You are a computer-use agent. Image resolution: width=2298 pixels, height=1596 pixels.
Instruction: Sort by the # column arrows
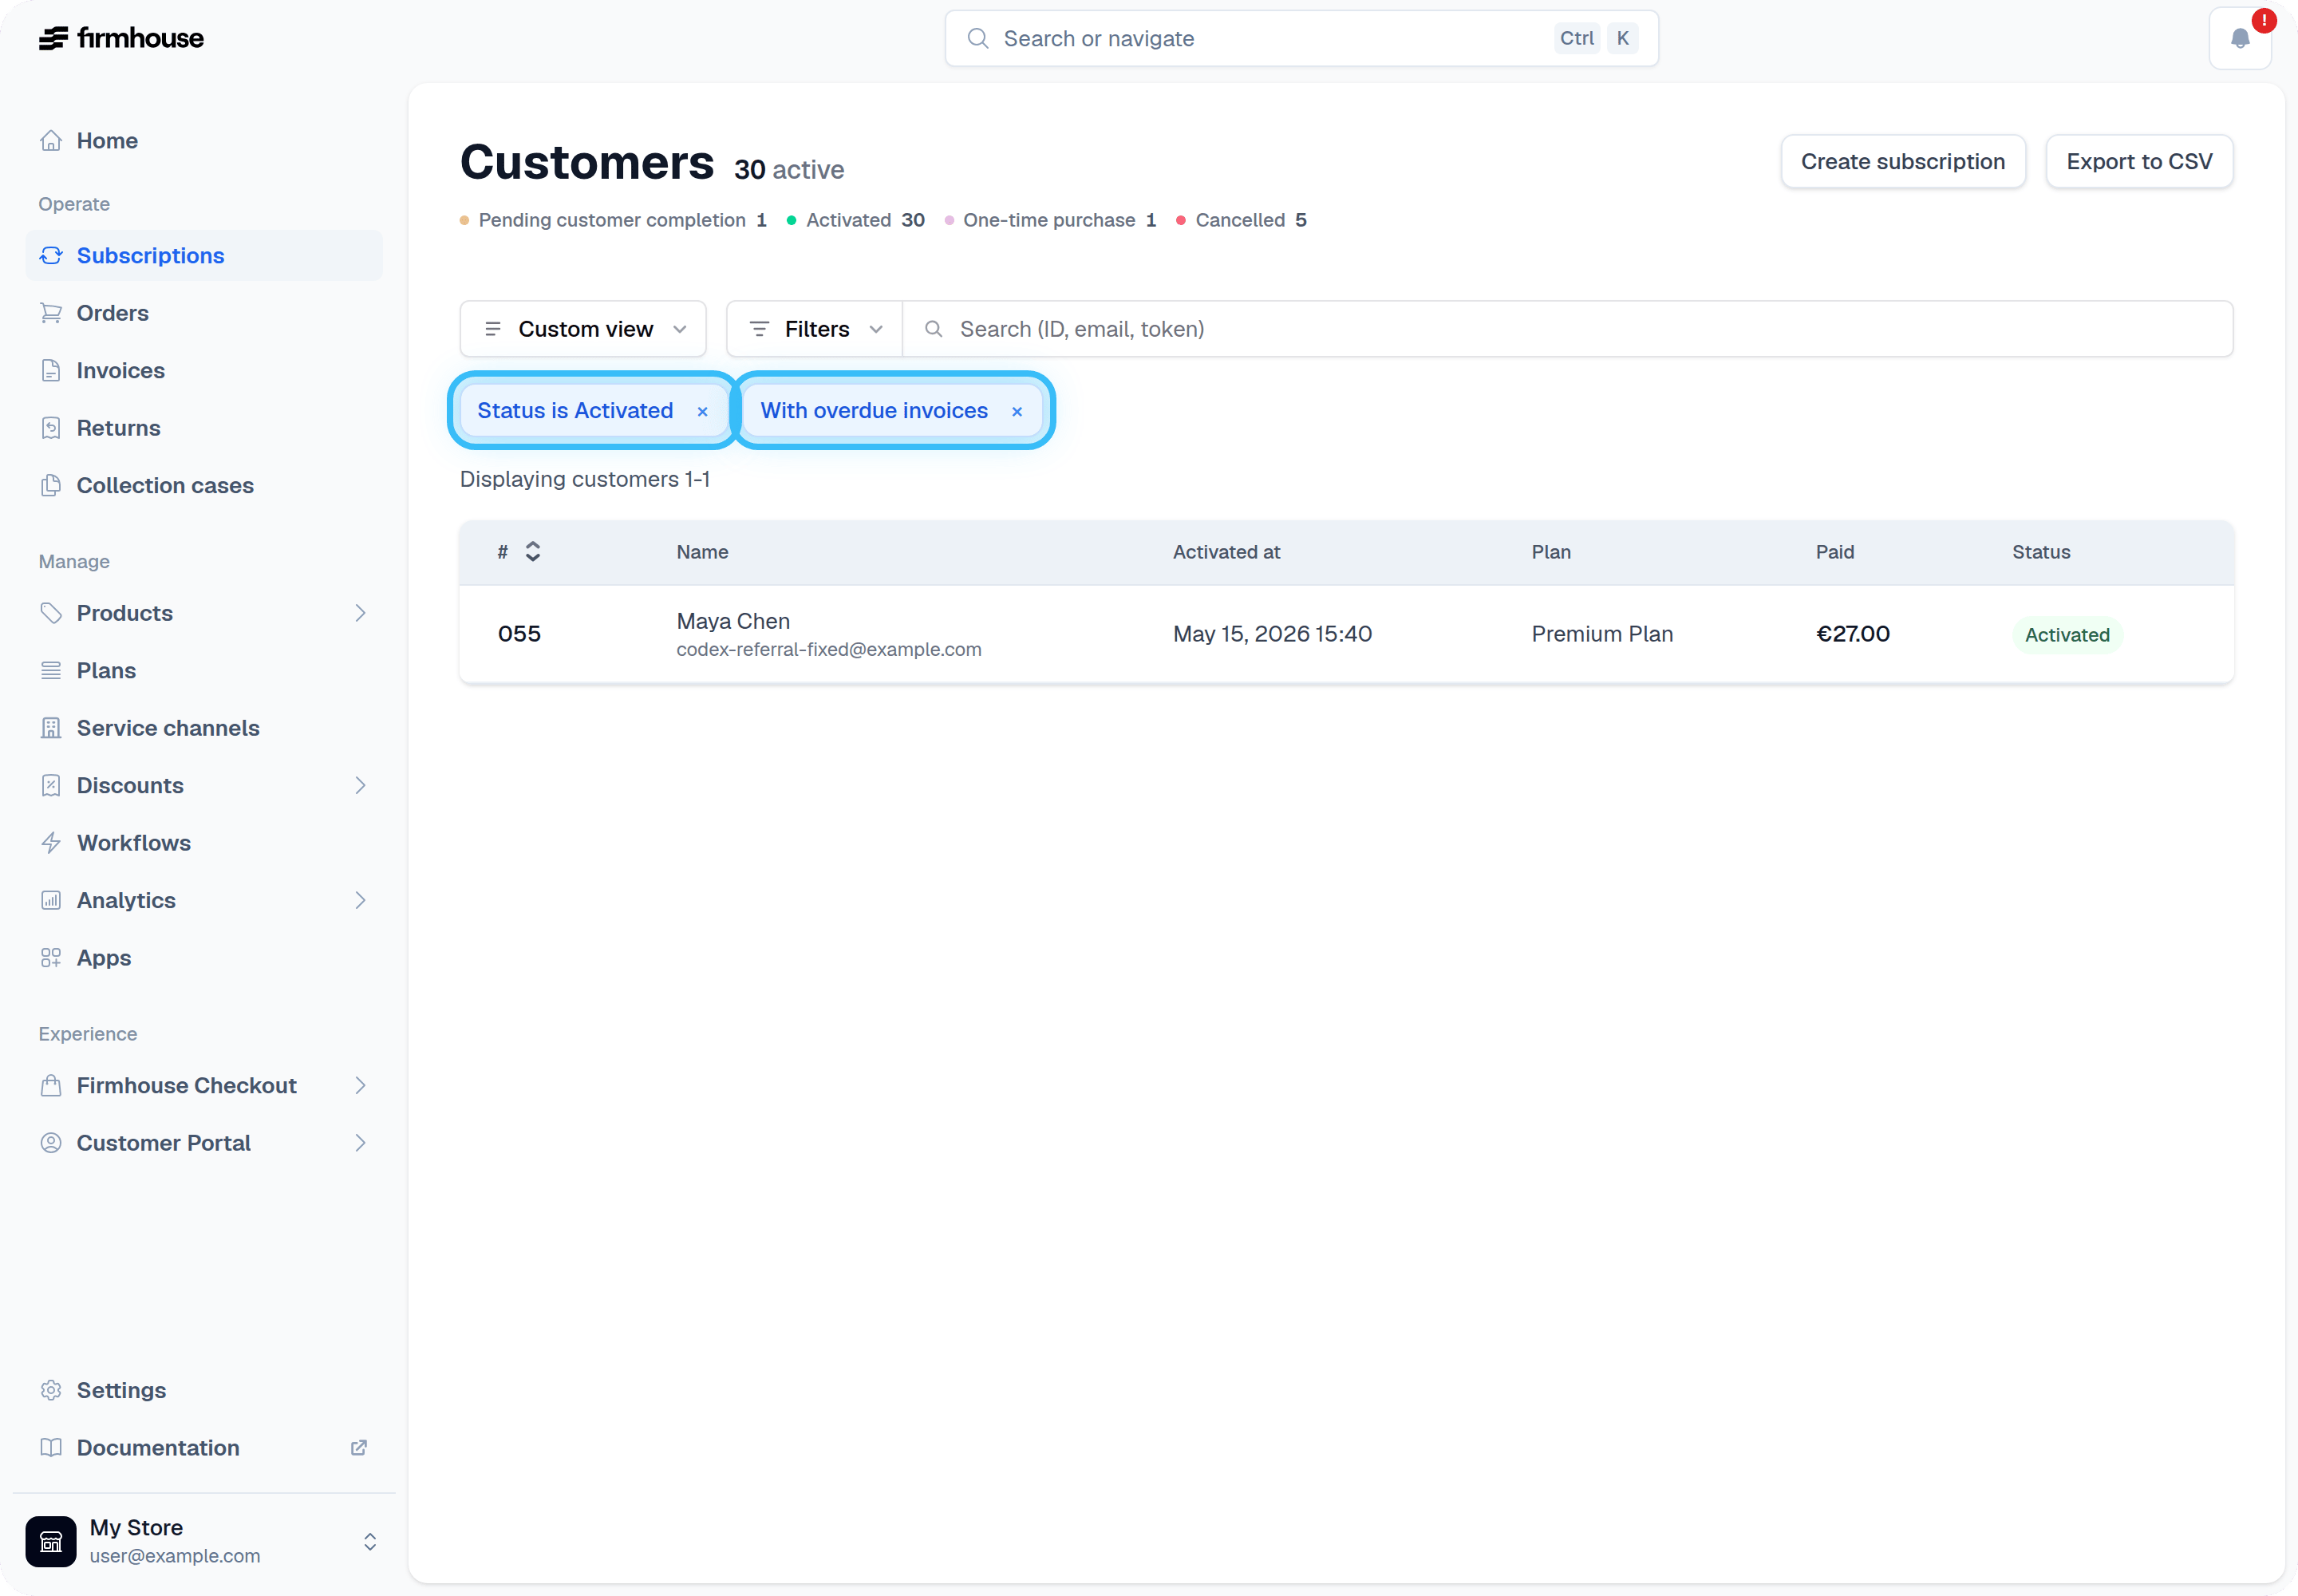tap(533, 552)
